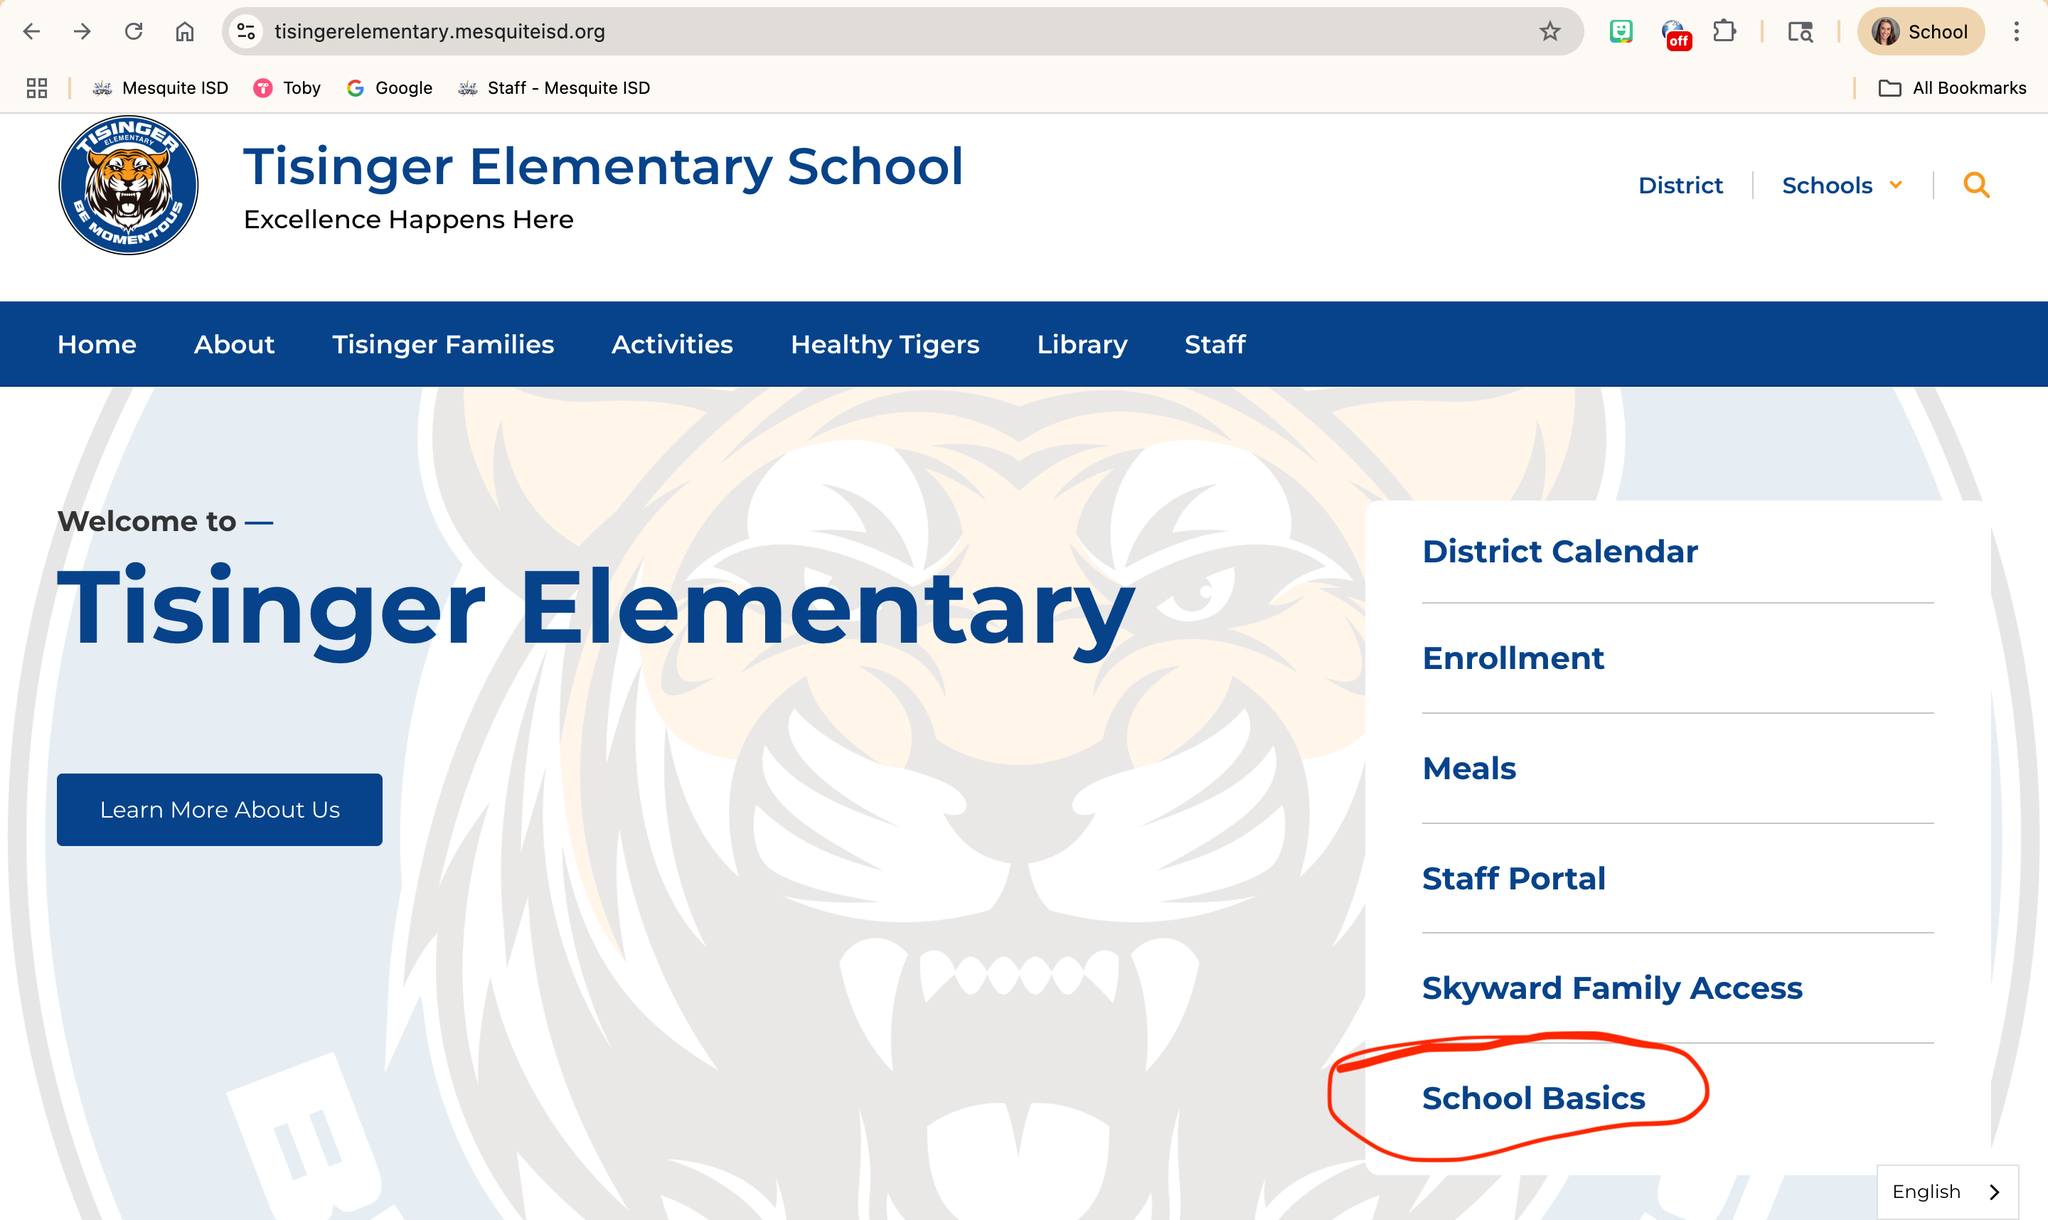
Task: Click the Learn More About Us button
Action: tap(220, 810)
